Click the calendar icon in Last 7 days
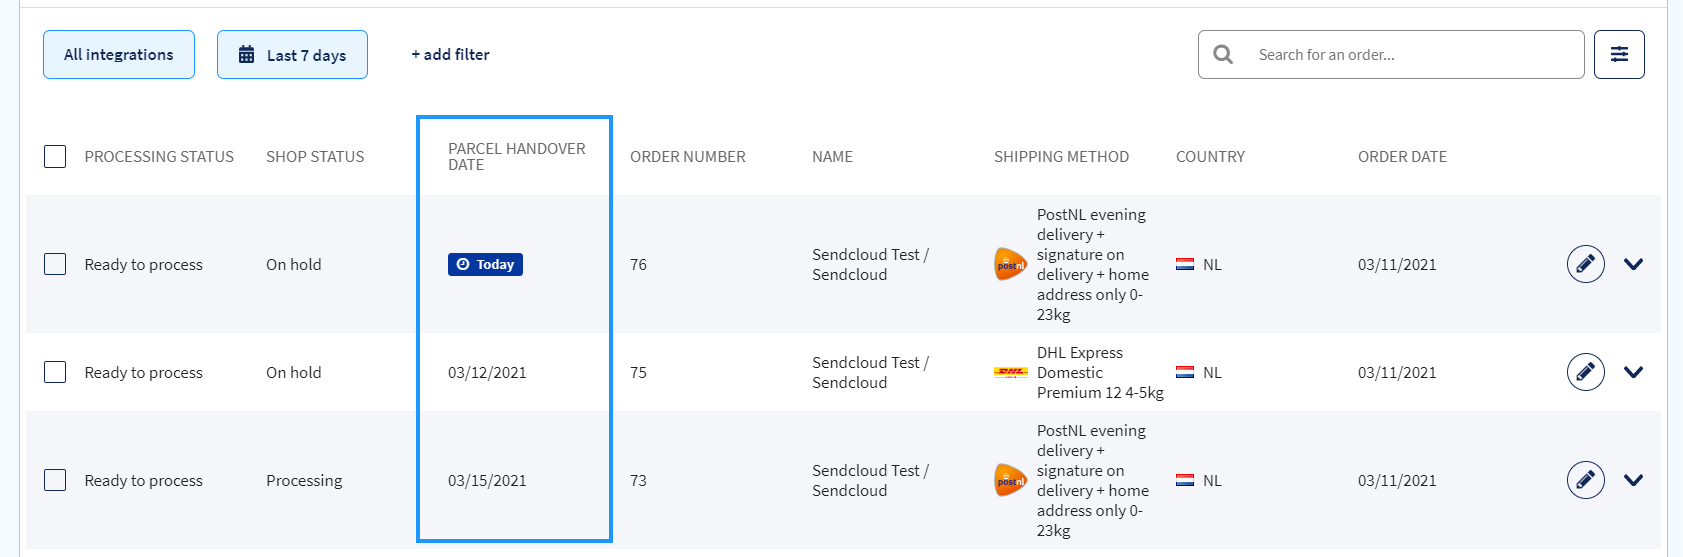The height and width of the screenshot is (557, 1683). [246, 55]
